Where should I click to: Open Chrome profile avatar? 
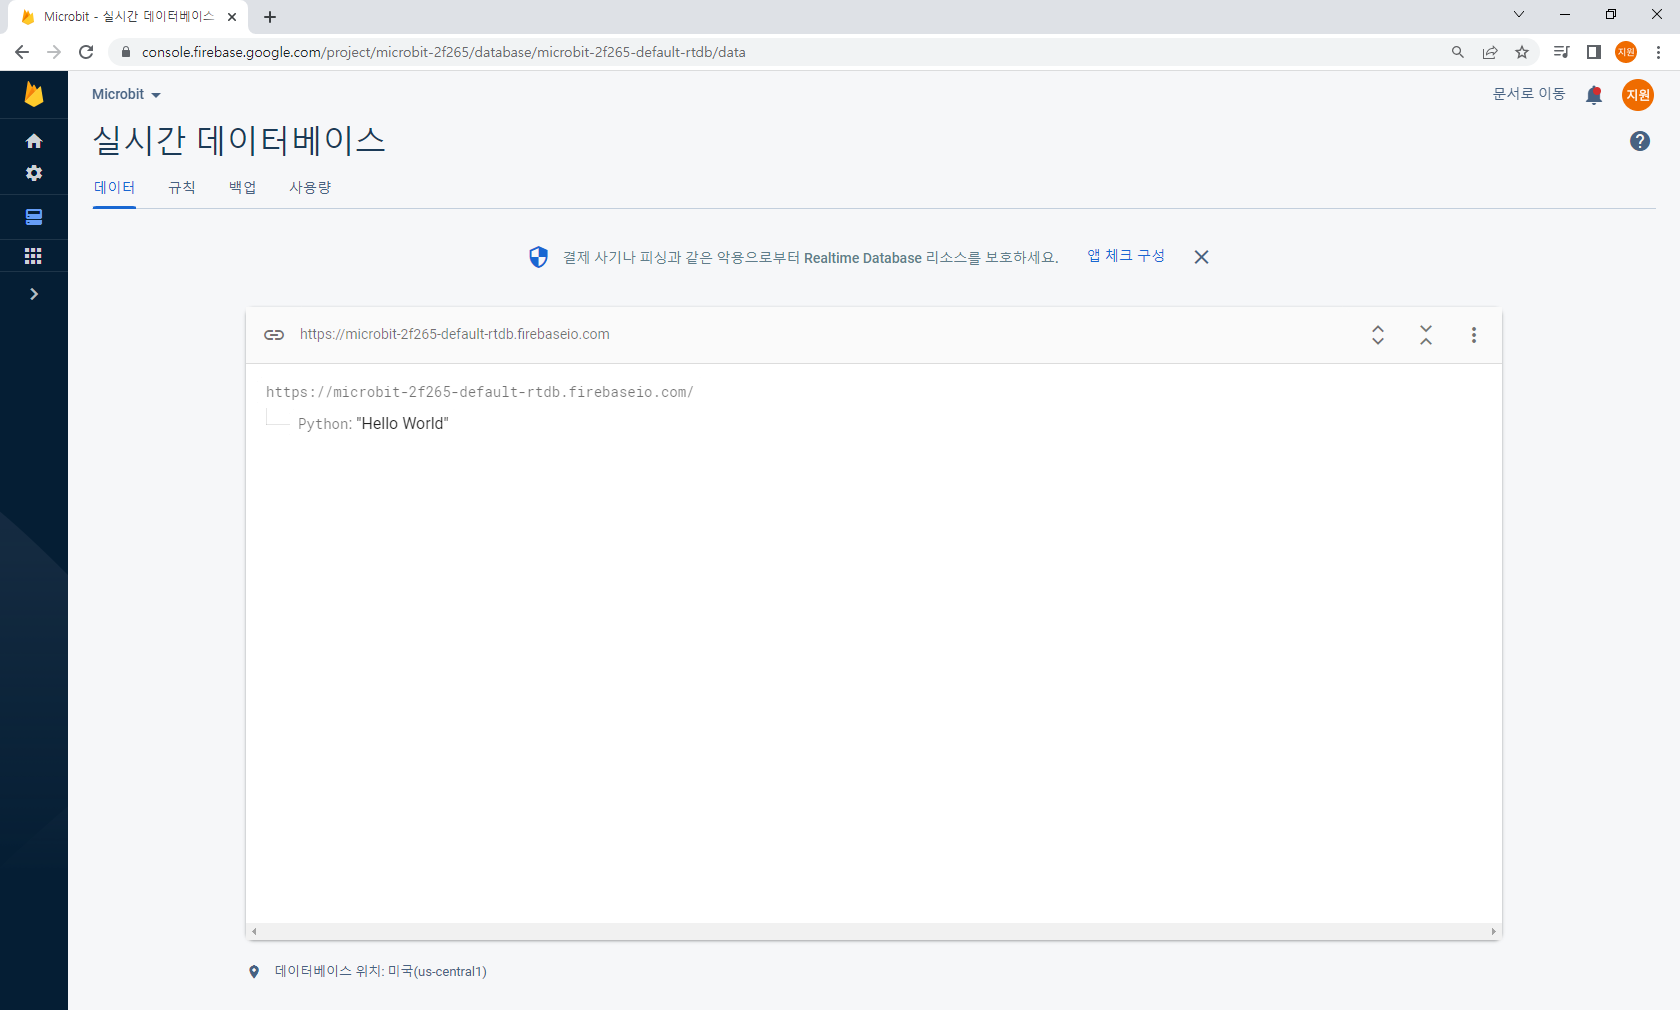1626,52
